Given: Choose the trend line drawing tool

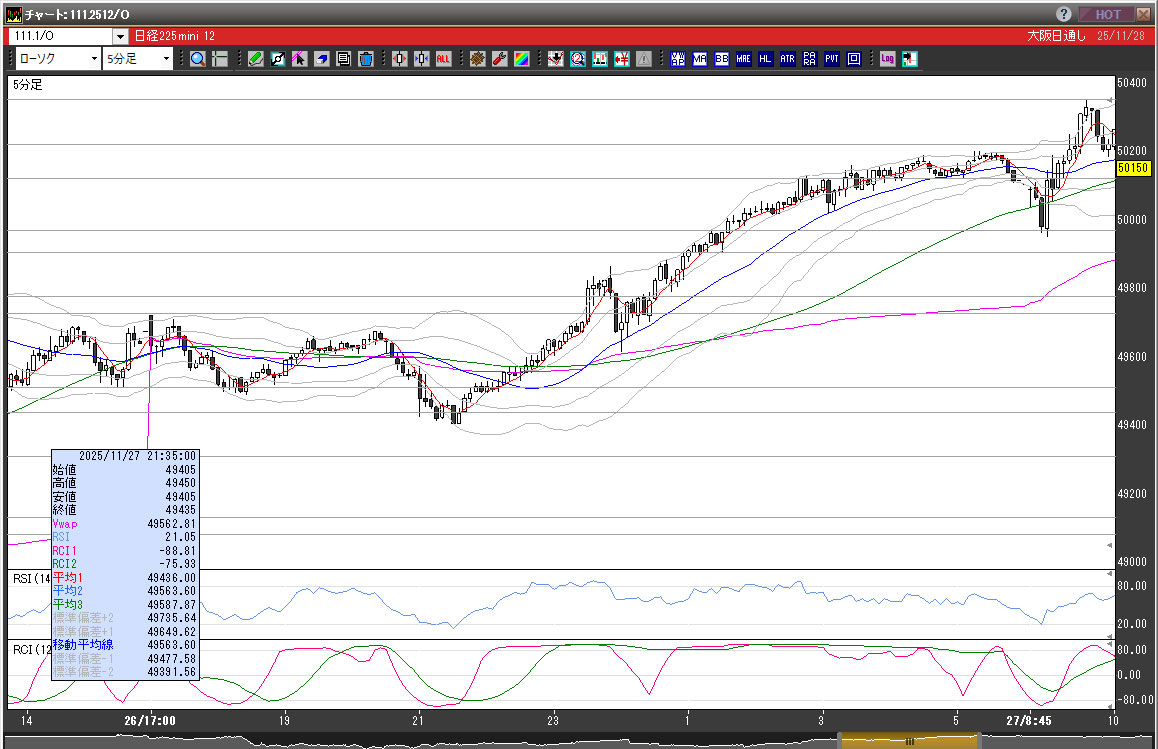Looking at the screenshot, I should [278, 59].
